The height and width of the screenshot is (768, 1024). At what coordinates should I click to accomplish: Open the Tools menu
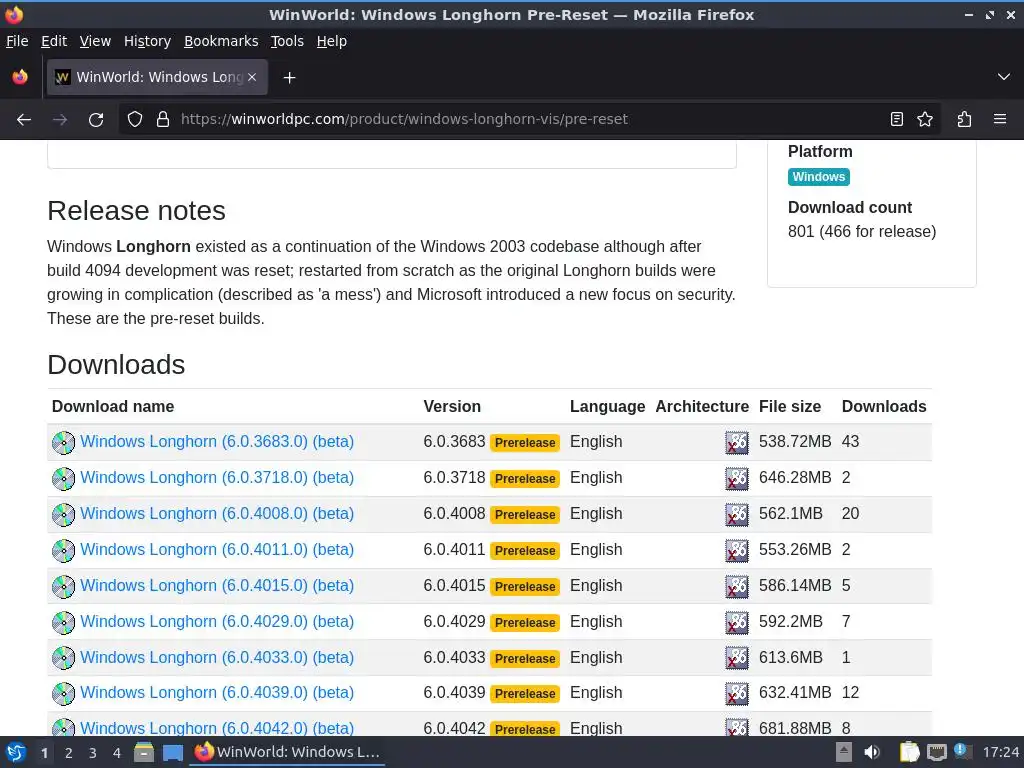point(287,41)
